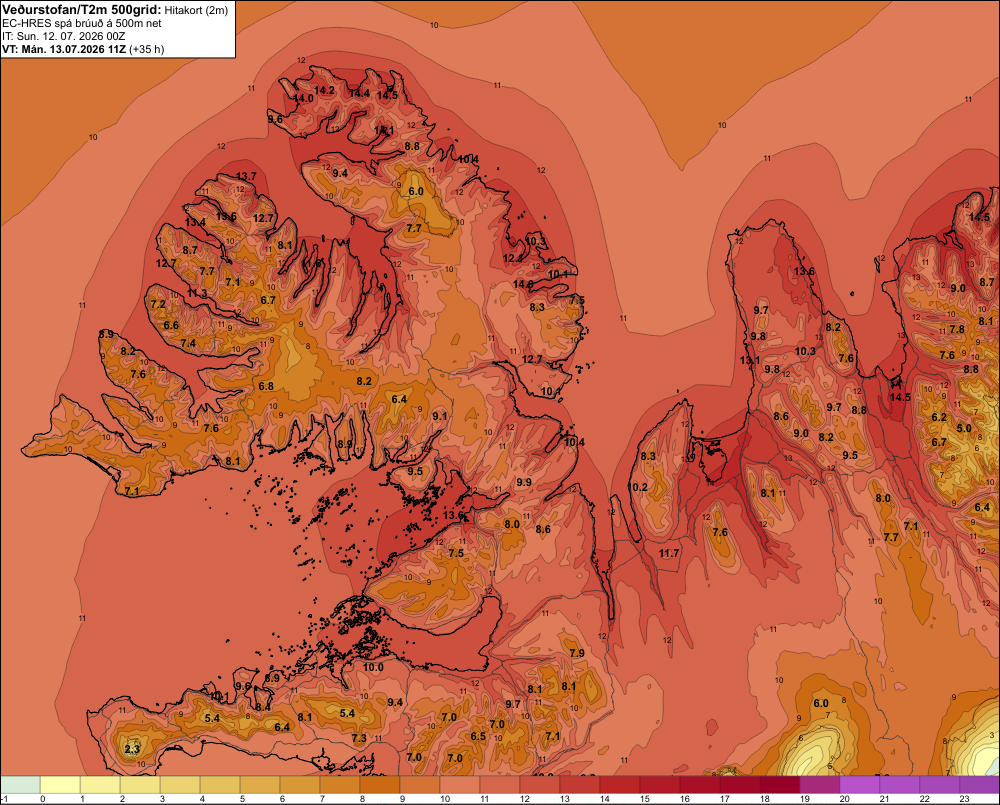Viewport: 1000px width, 805px height.
Task: Select the 6.2 temperature label
Action: tap(939, 417)
